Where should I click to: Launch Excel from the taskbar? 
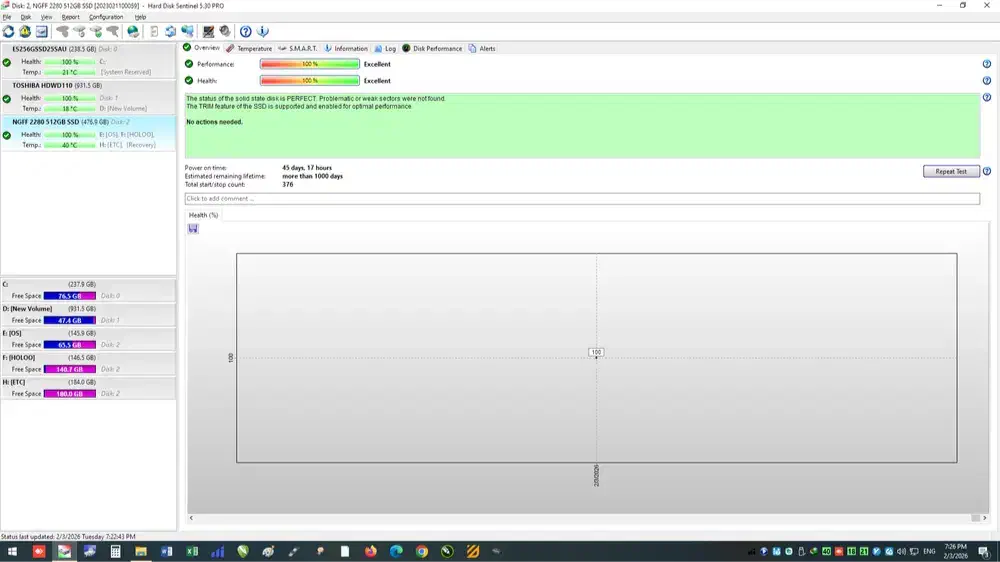tap(192, 551)
